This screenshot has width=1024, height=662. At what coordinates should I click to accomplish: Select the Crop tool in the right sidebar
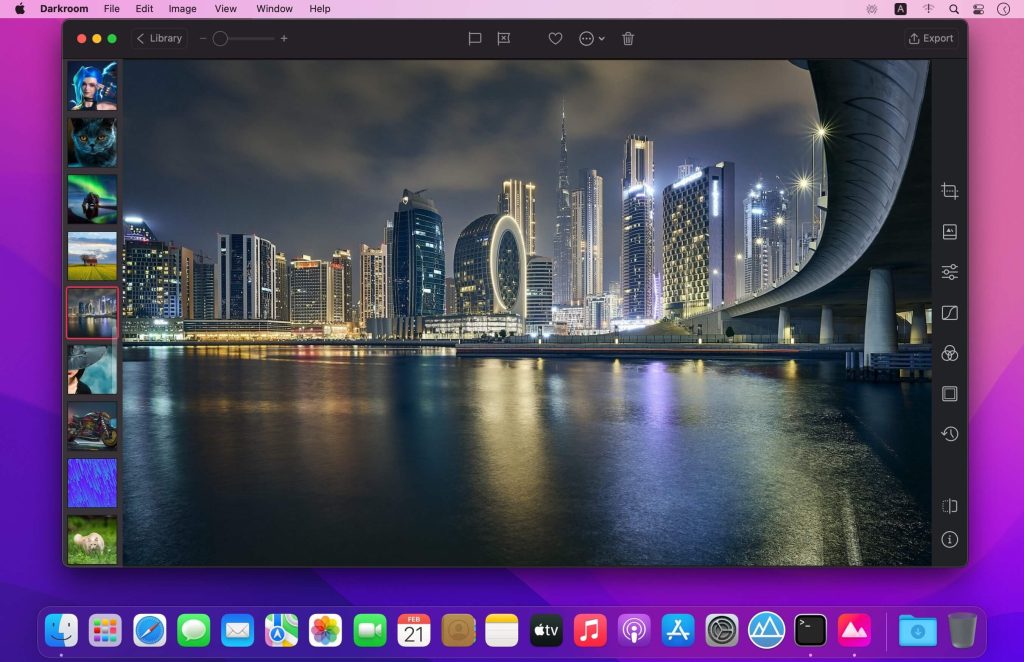tap(949, 190)
